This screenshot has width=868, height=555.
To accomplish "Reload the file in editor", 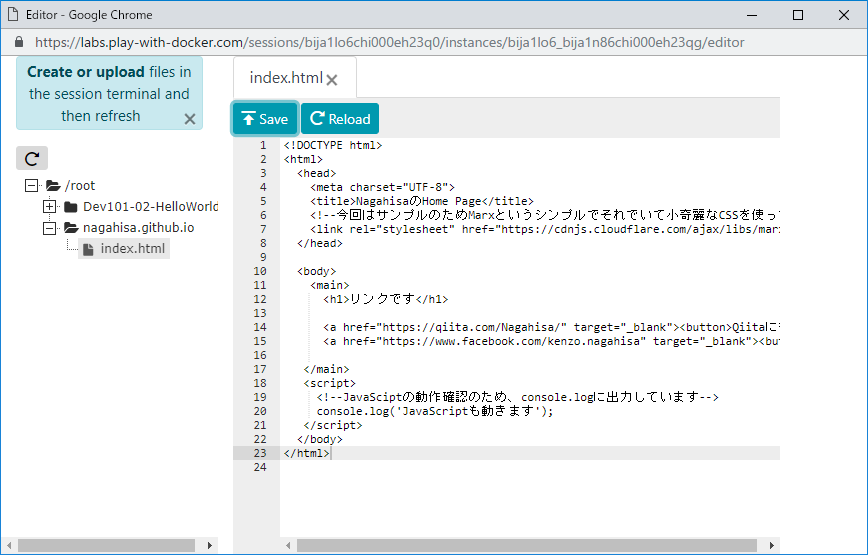I will coord(340,119).
